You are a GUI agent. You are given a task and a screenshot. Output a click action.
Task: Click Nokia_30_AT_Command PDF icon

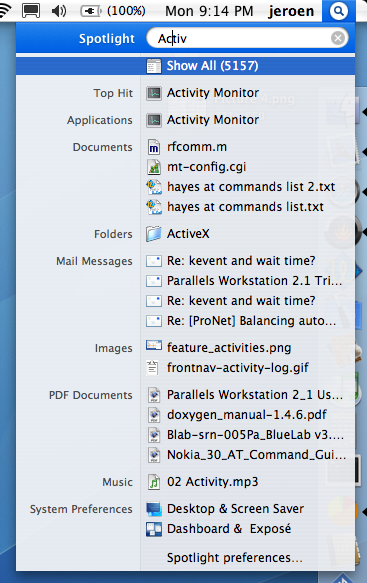point(154,455)
